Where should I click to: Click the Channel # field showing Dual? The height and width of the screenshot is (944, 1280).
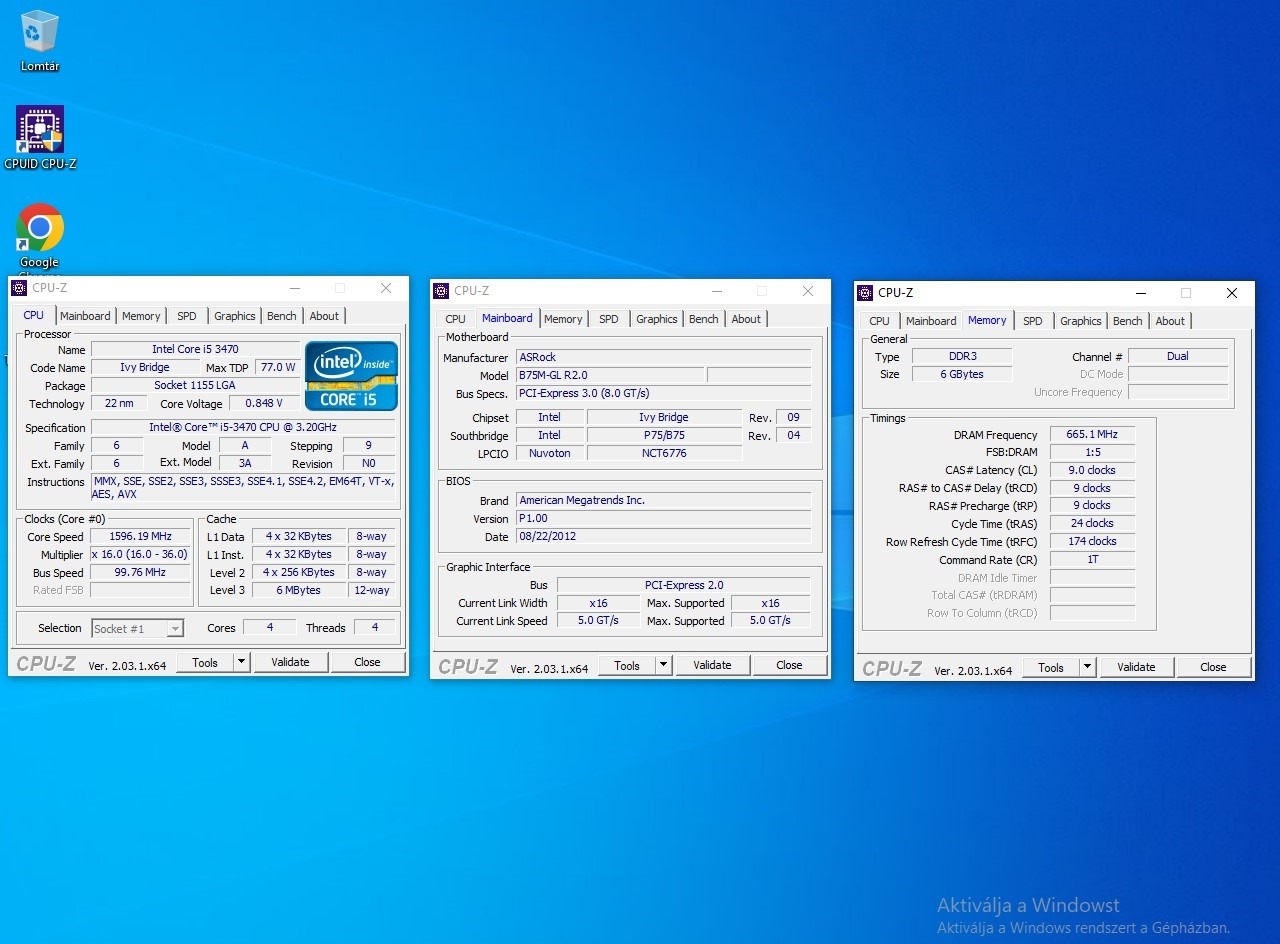[x=1178, y=356]
